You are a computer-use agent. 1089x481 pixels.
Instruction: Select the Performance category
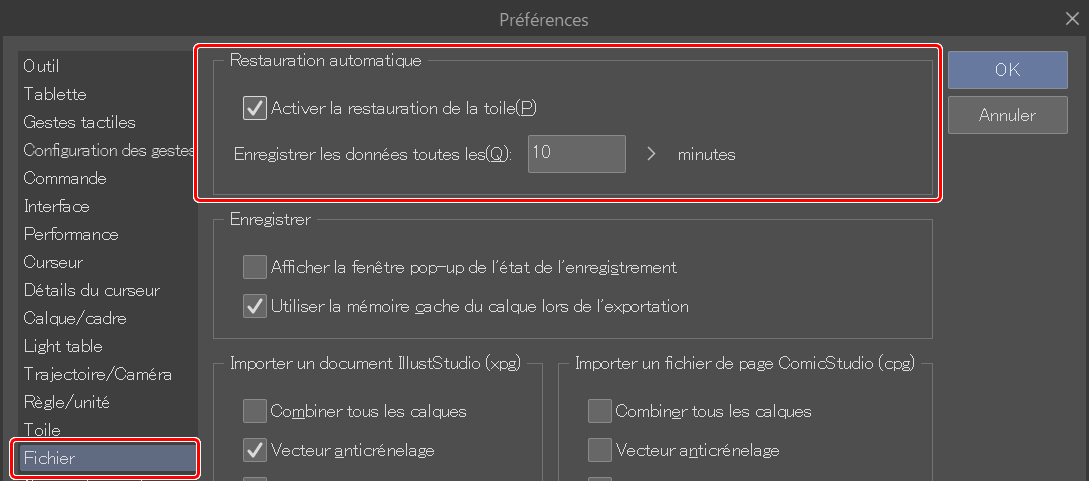point(71,234)
